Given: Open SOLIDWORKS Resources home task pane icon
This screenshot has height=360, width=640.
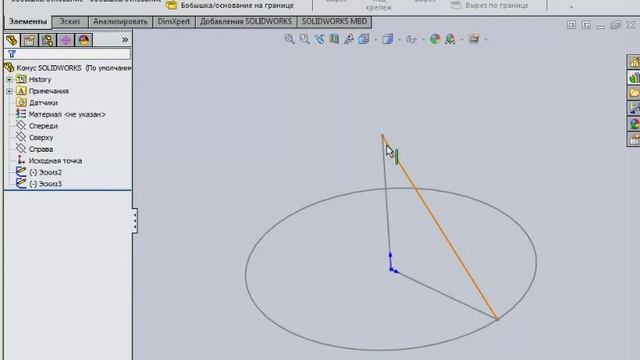Looking at the screenshot, I should pyautogui.click(x=634, y=62).
